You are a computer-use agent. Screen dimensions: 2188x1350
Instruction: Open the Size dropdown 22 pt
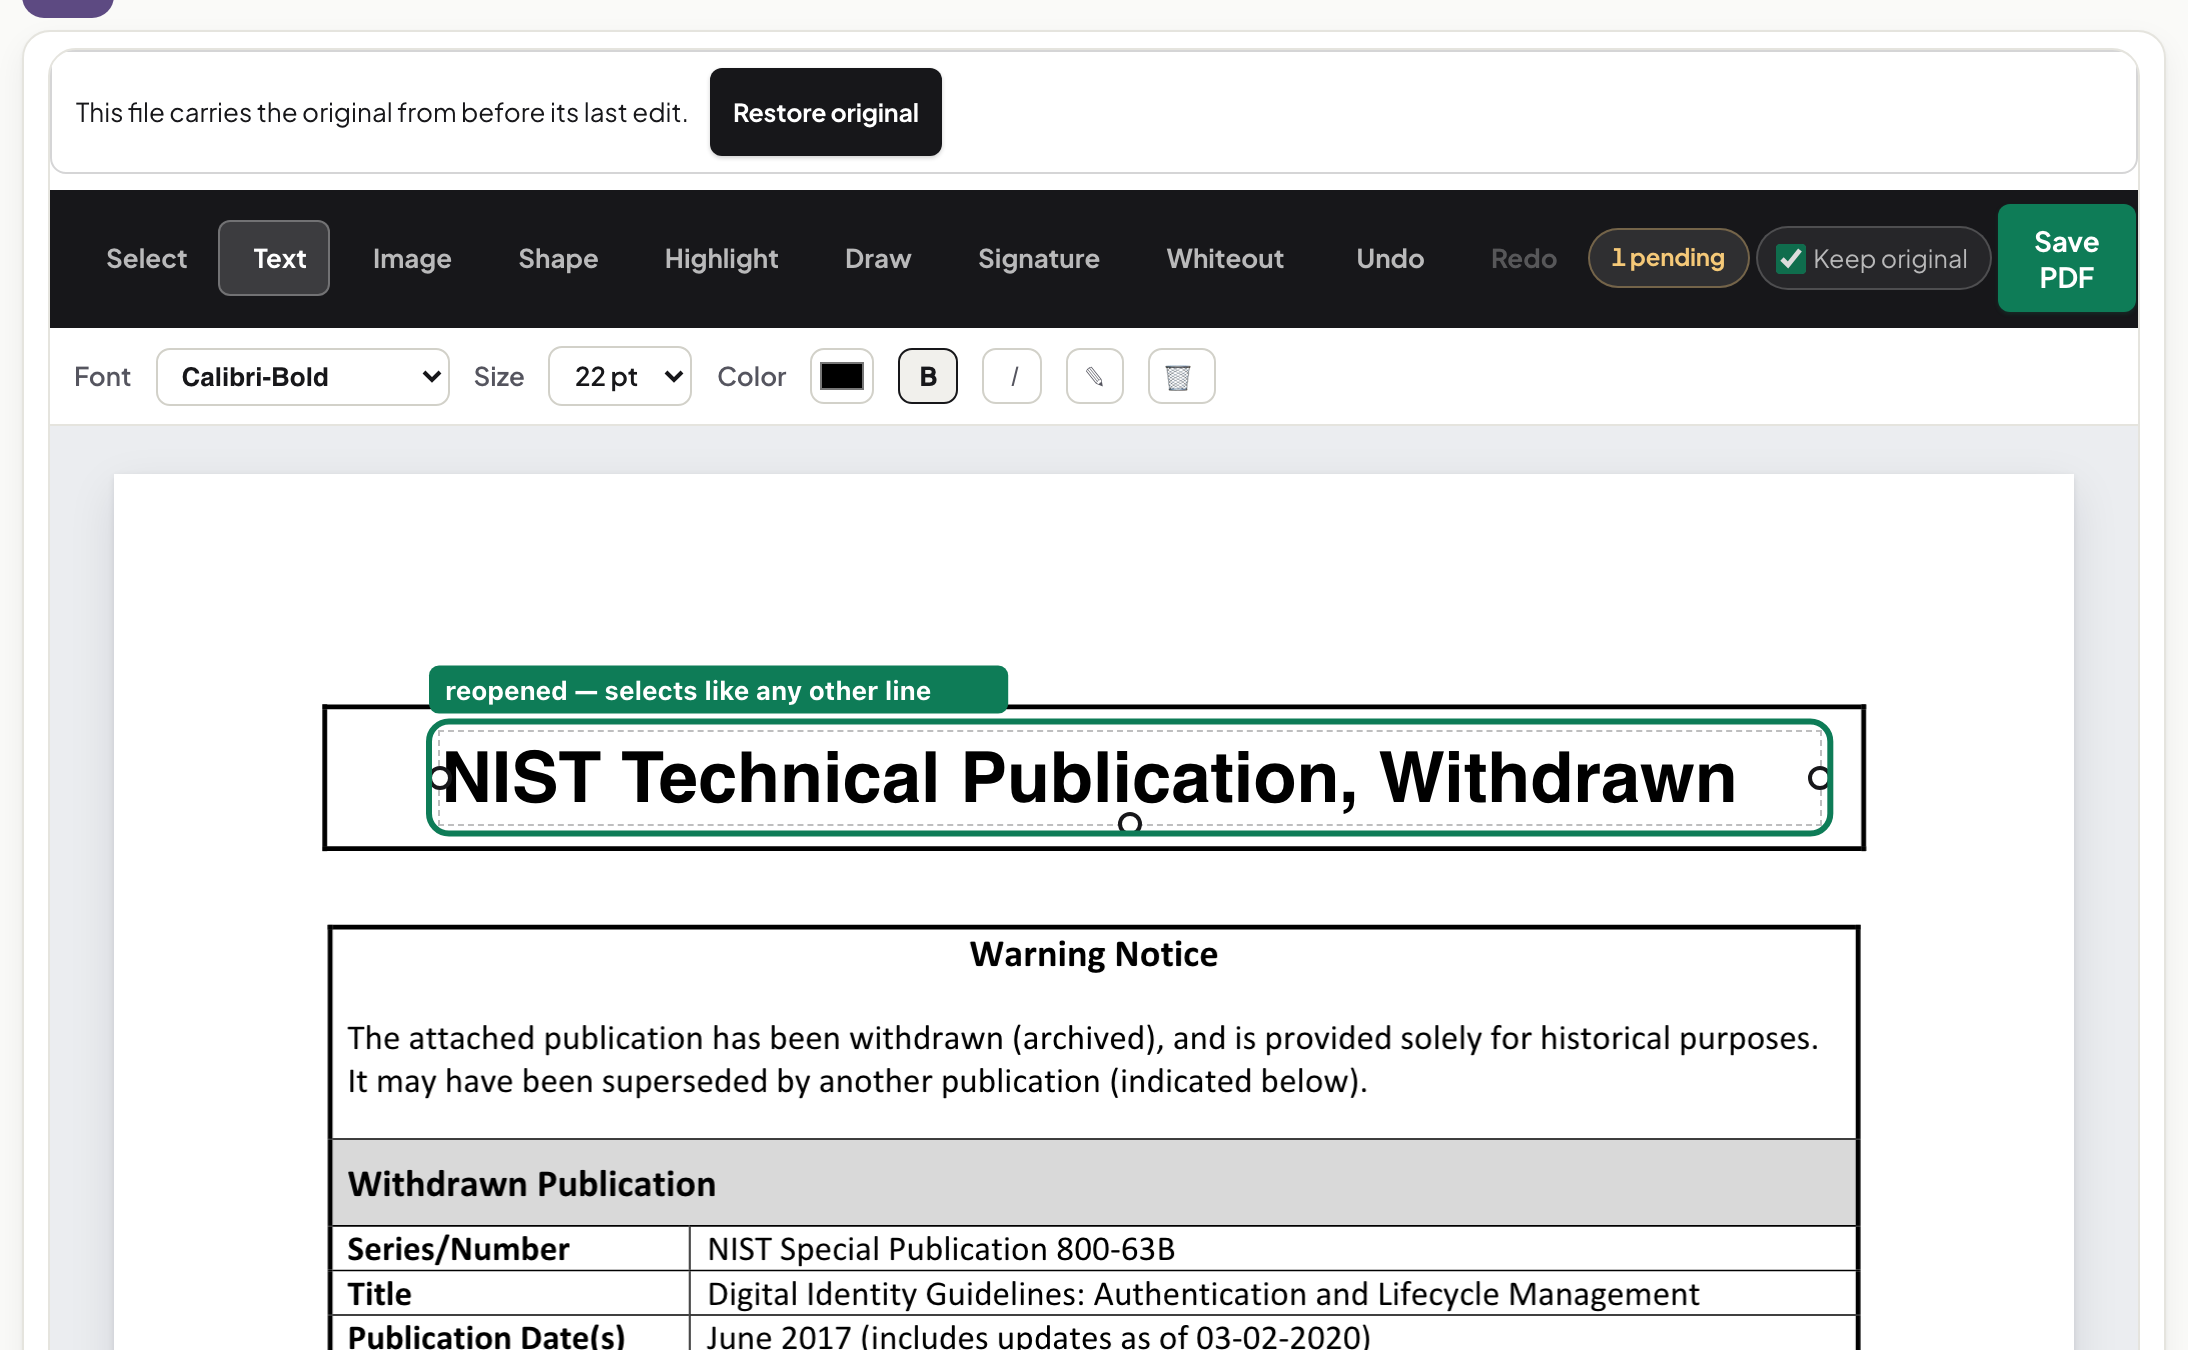pos(619,376)
